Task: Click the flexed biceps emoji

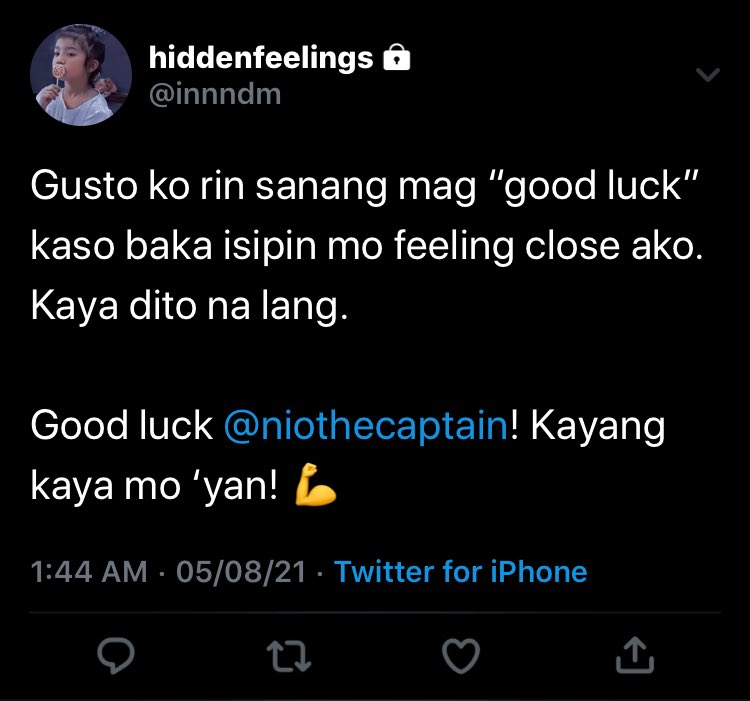Action: [x=315, y=484]
